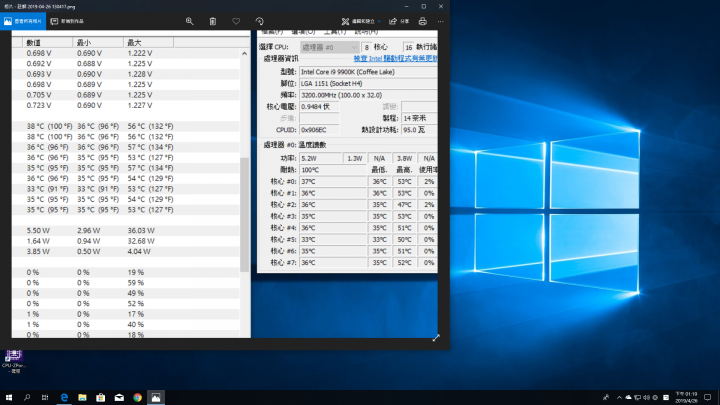Click the 59 % maximum usage value
The width and height of the screenshot is (720, 405).
pos(136,283)
